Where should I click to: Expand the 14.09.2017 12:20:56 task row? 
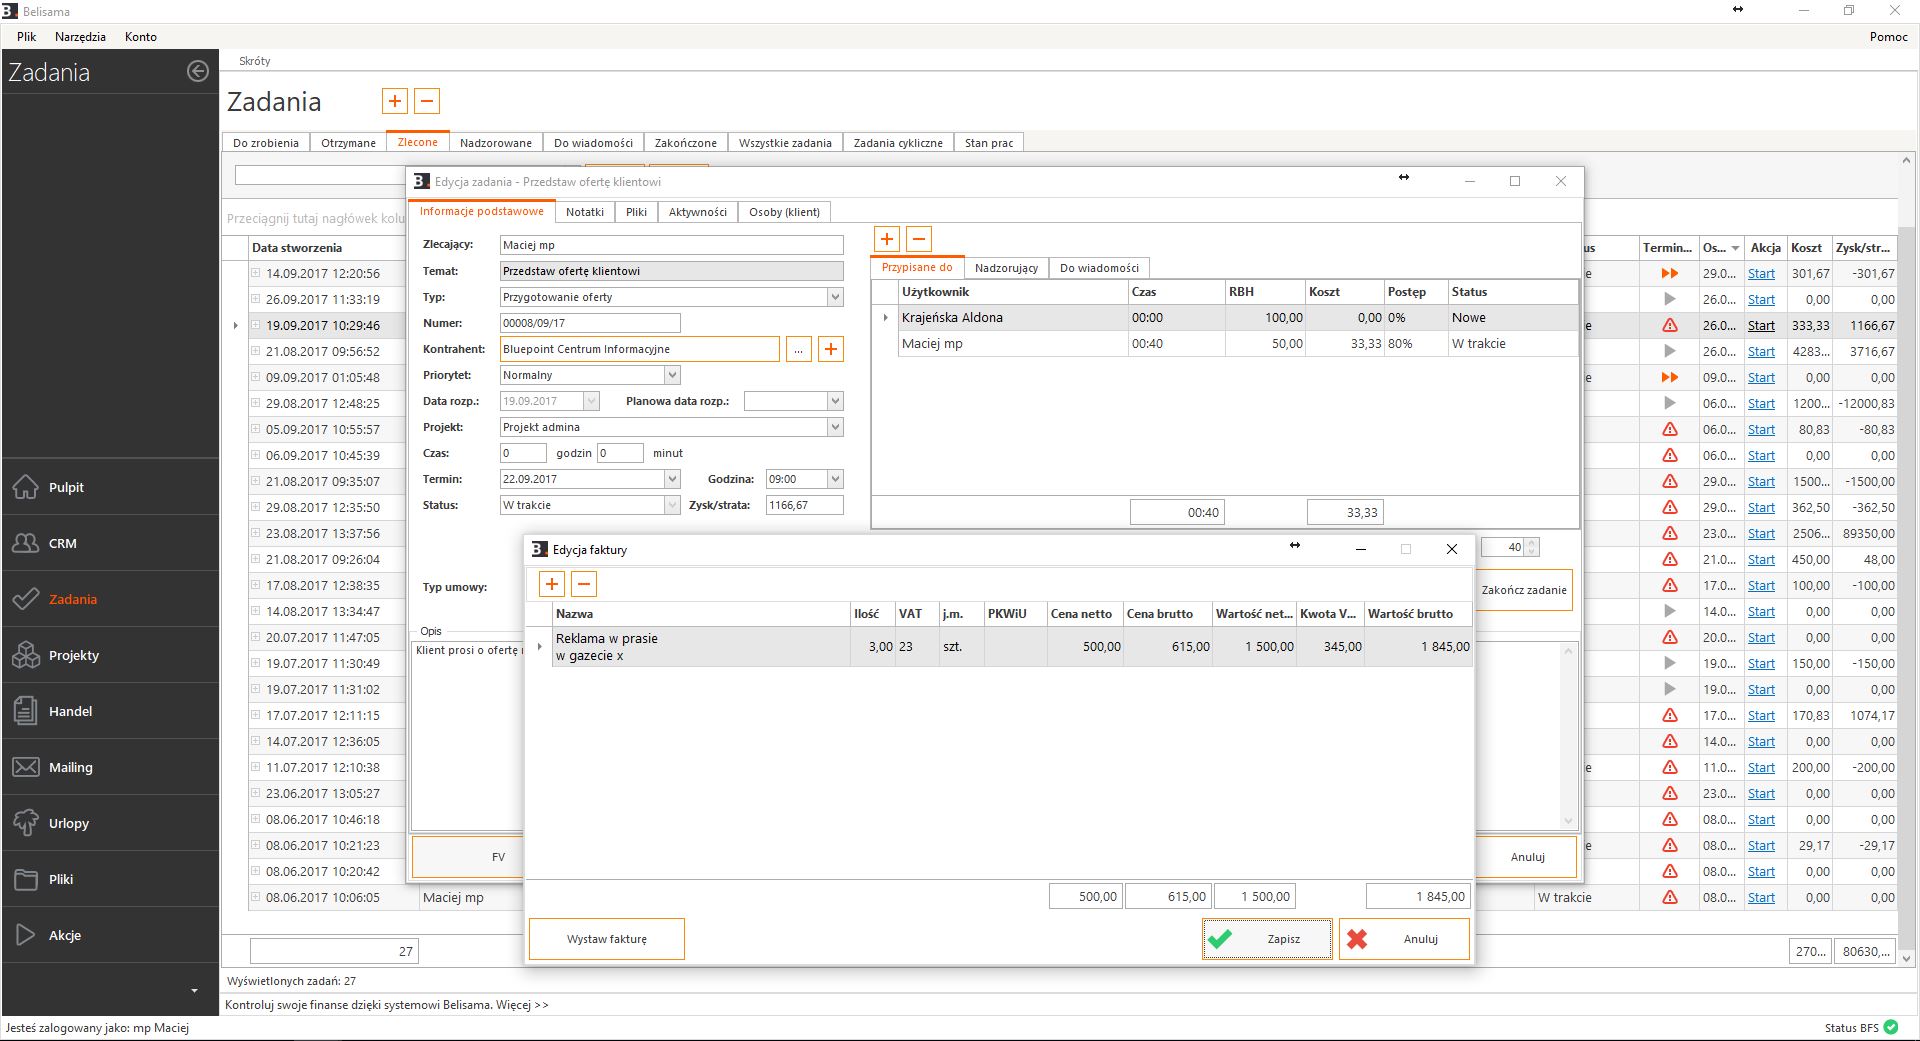[256, 273]
